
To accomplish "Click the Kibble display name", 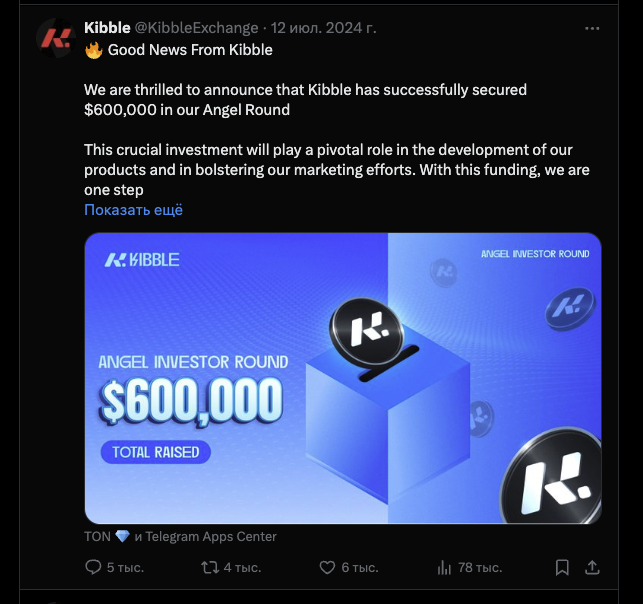I will coord(107,28).
